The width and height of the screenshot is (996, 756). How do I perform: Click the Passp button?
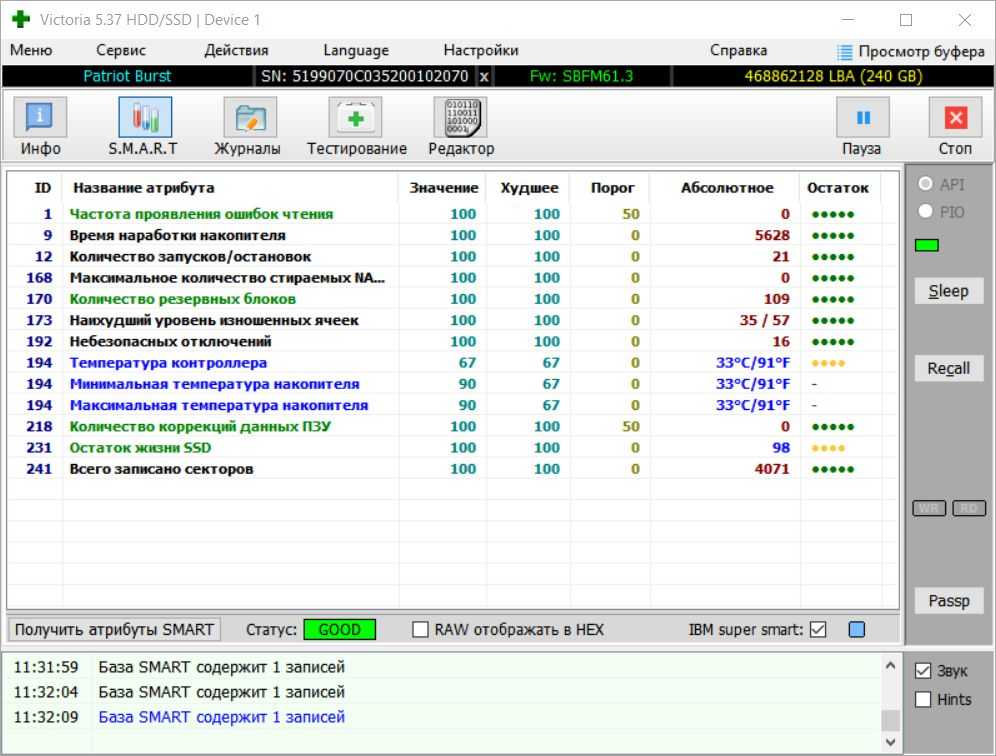(949, 601)
